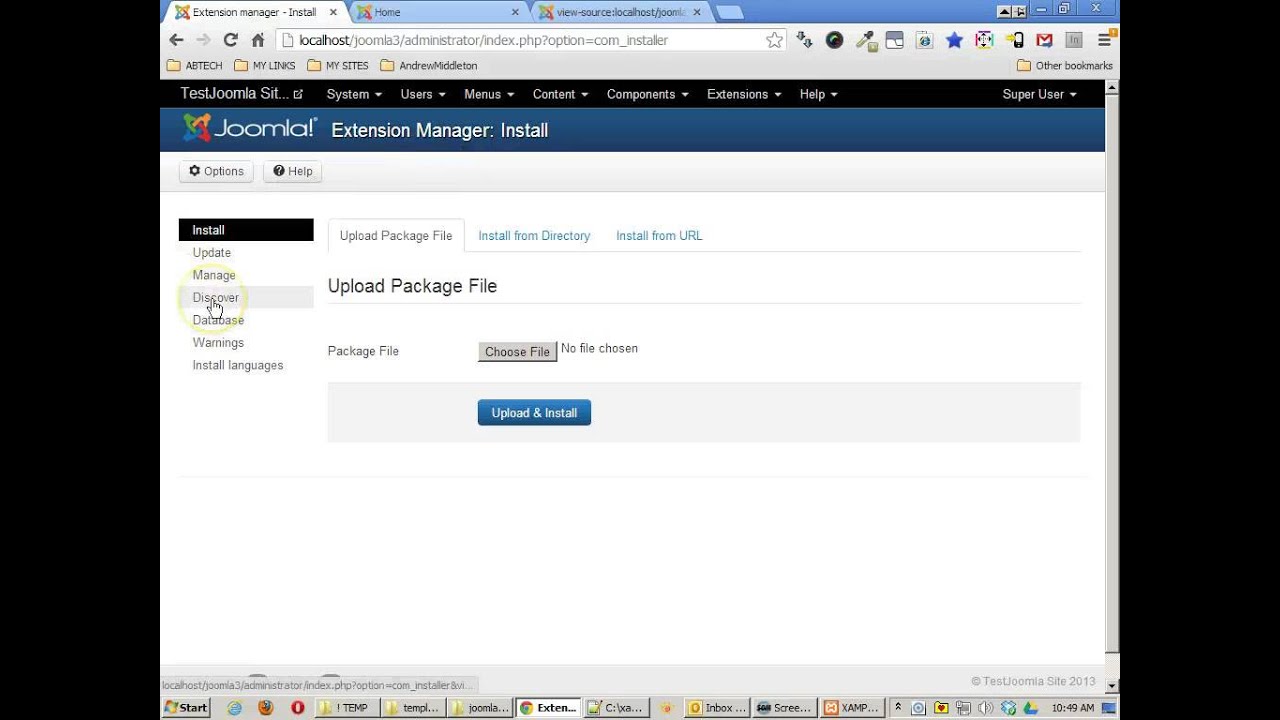Switch to the ! TEMP taskbar window

[345, 708]
